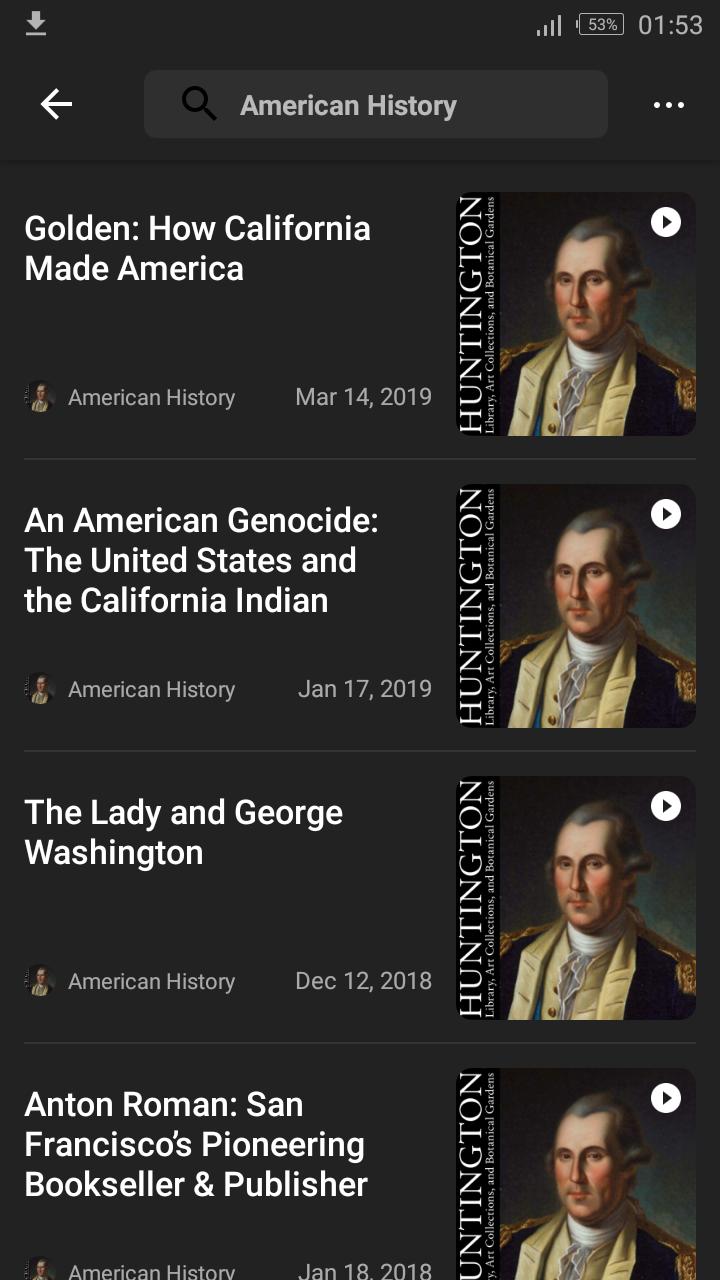This screenshot has height=1280, width=720.
Task: Tap the download icon in status bar
Action: (36, 24)
